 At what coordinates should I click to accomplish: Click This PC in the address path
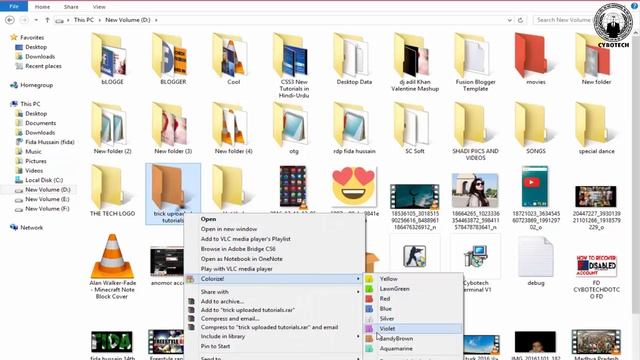(84, 20)
